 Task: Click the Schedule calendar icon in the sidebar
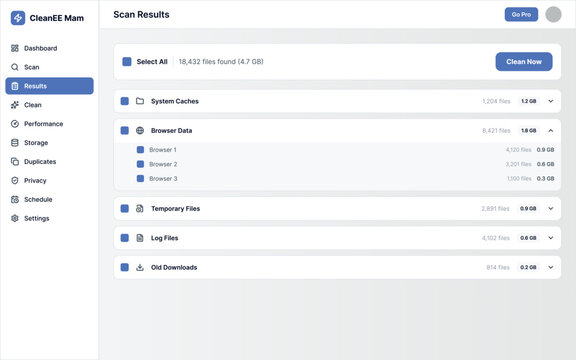pos(15,199)
